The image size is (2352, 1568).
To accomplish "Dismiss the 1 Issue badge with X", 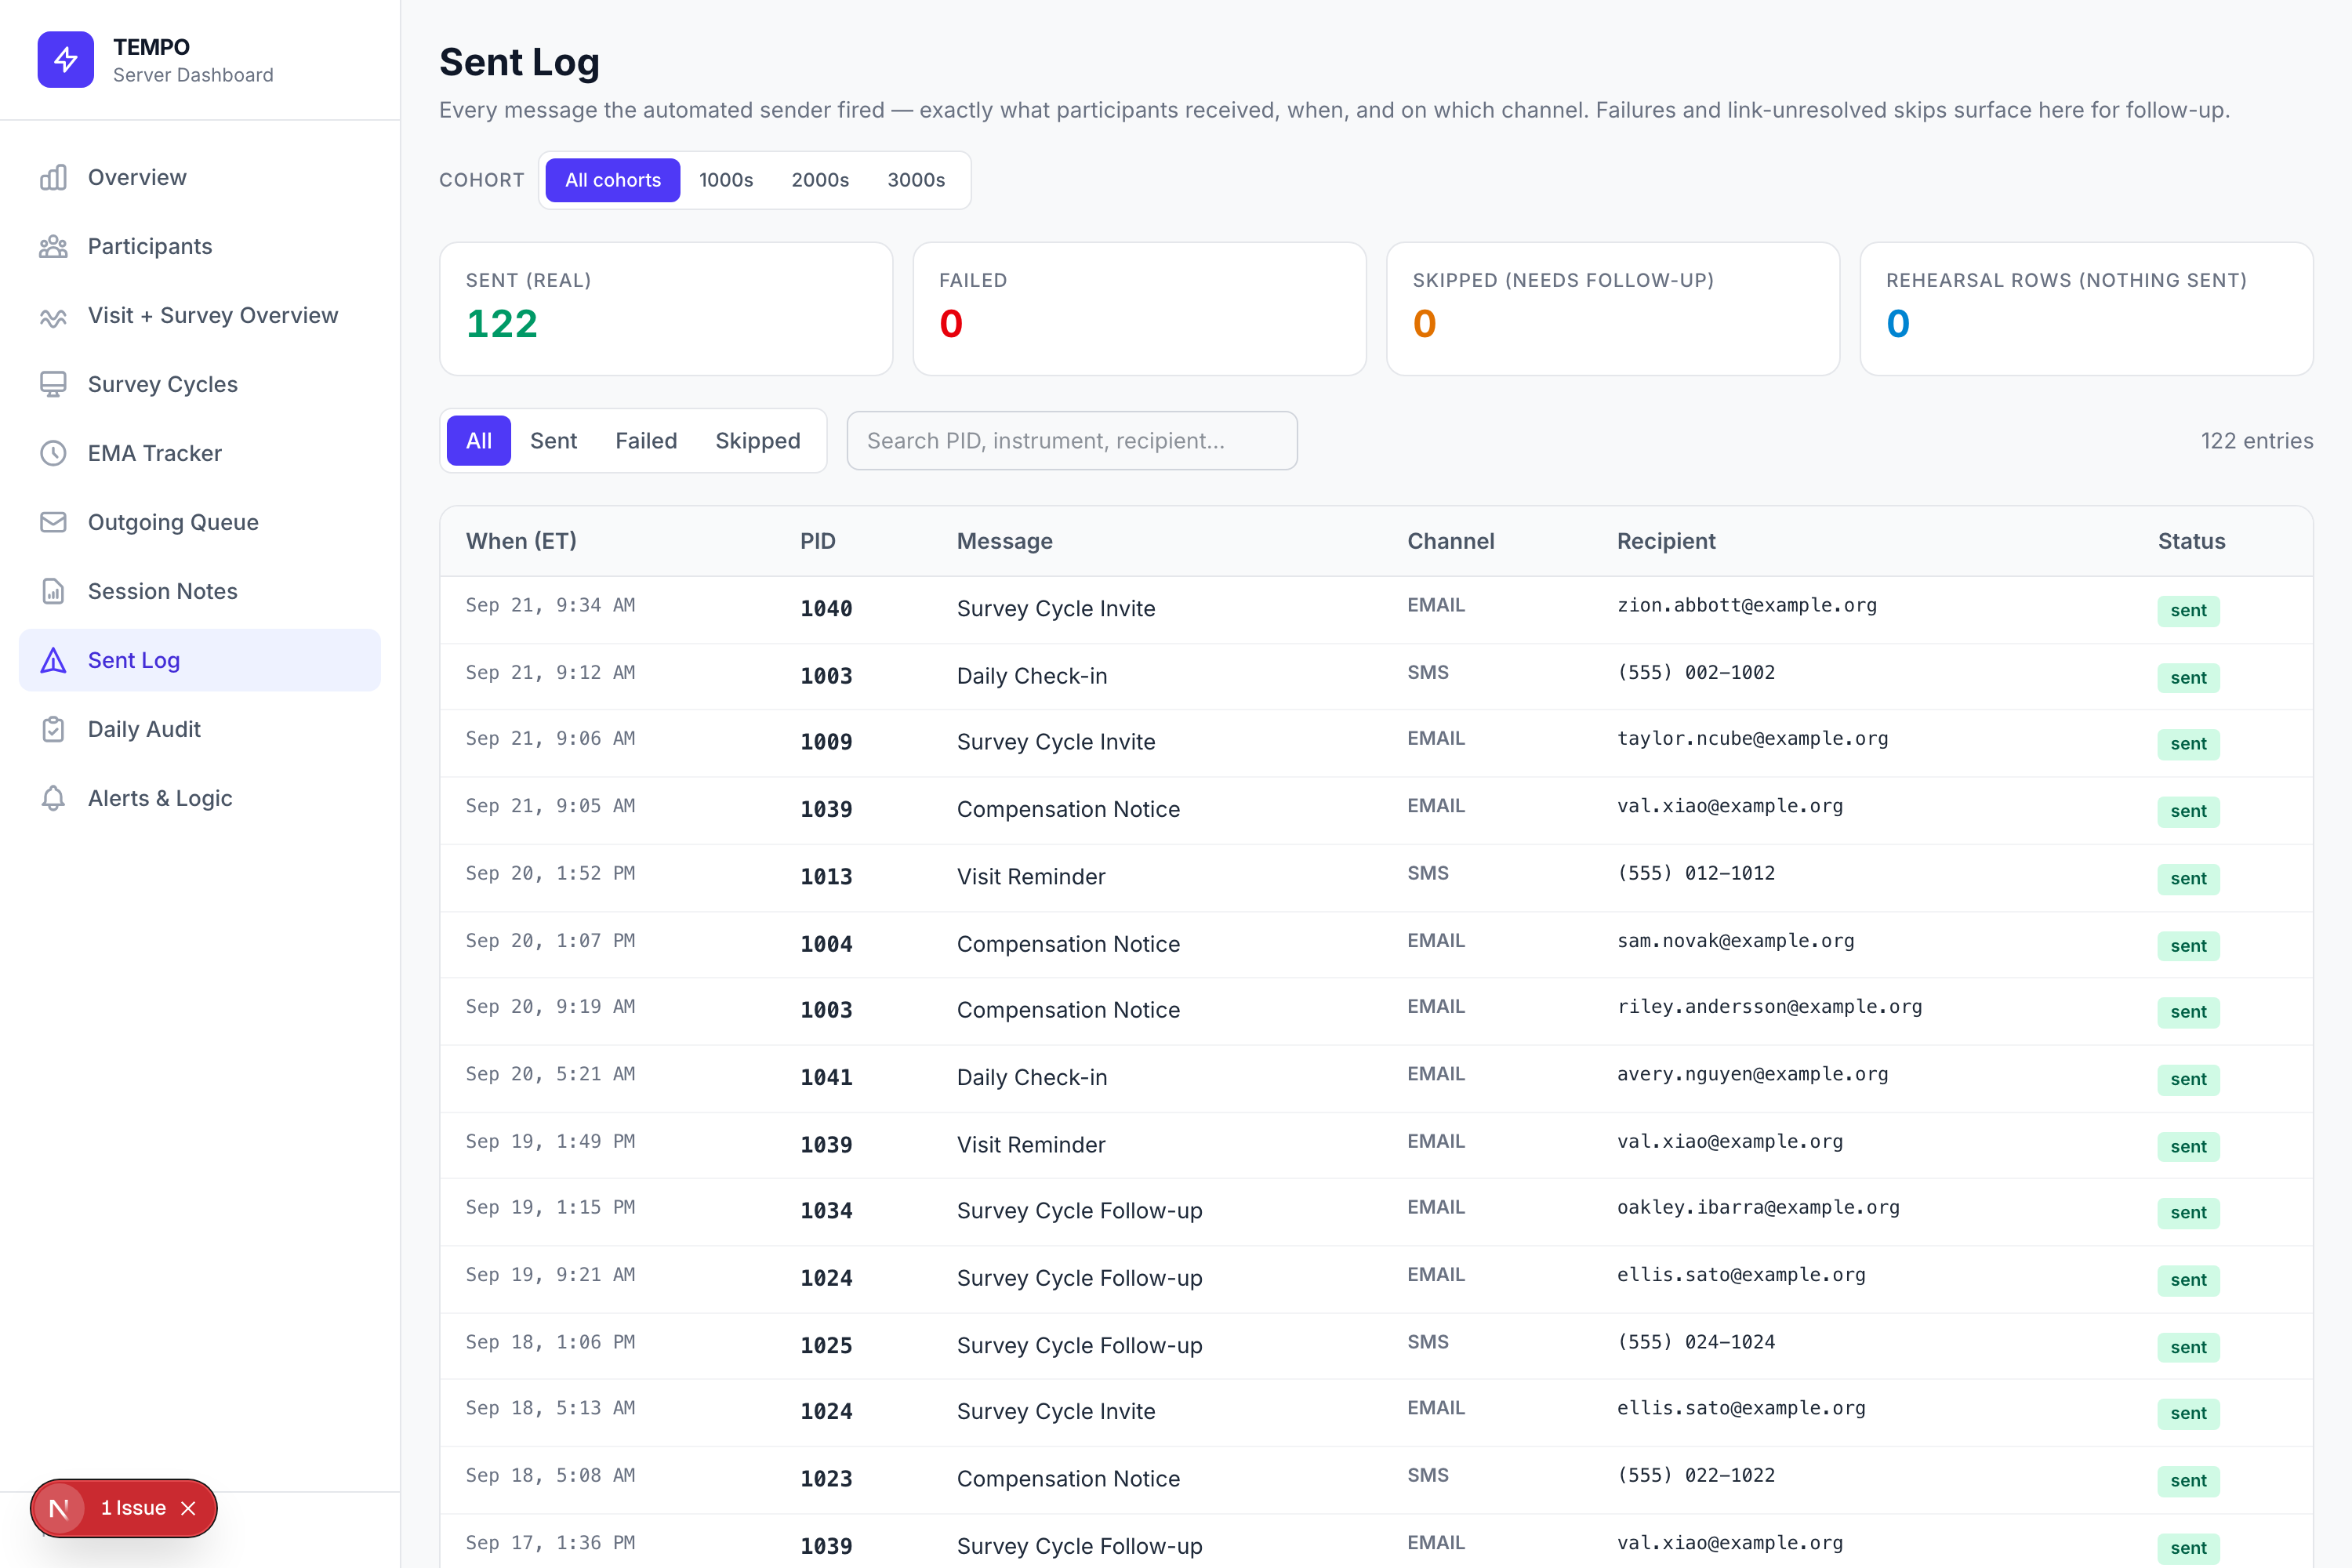I will [188, 1508].
